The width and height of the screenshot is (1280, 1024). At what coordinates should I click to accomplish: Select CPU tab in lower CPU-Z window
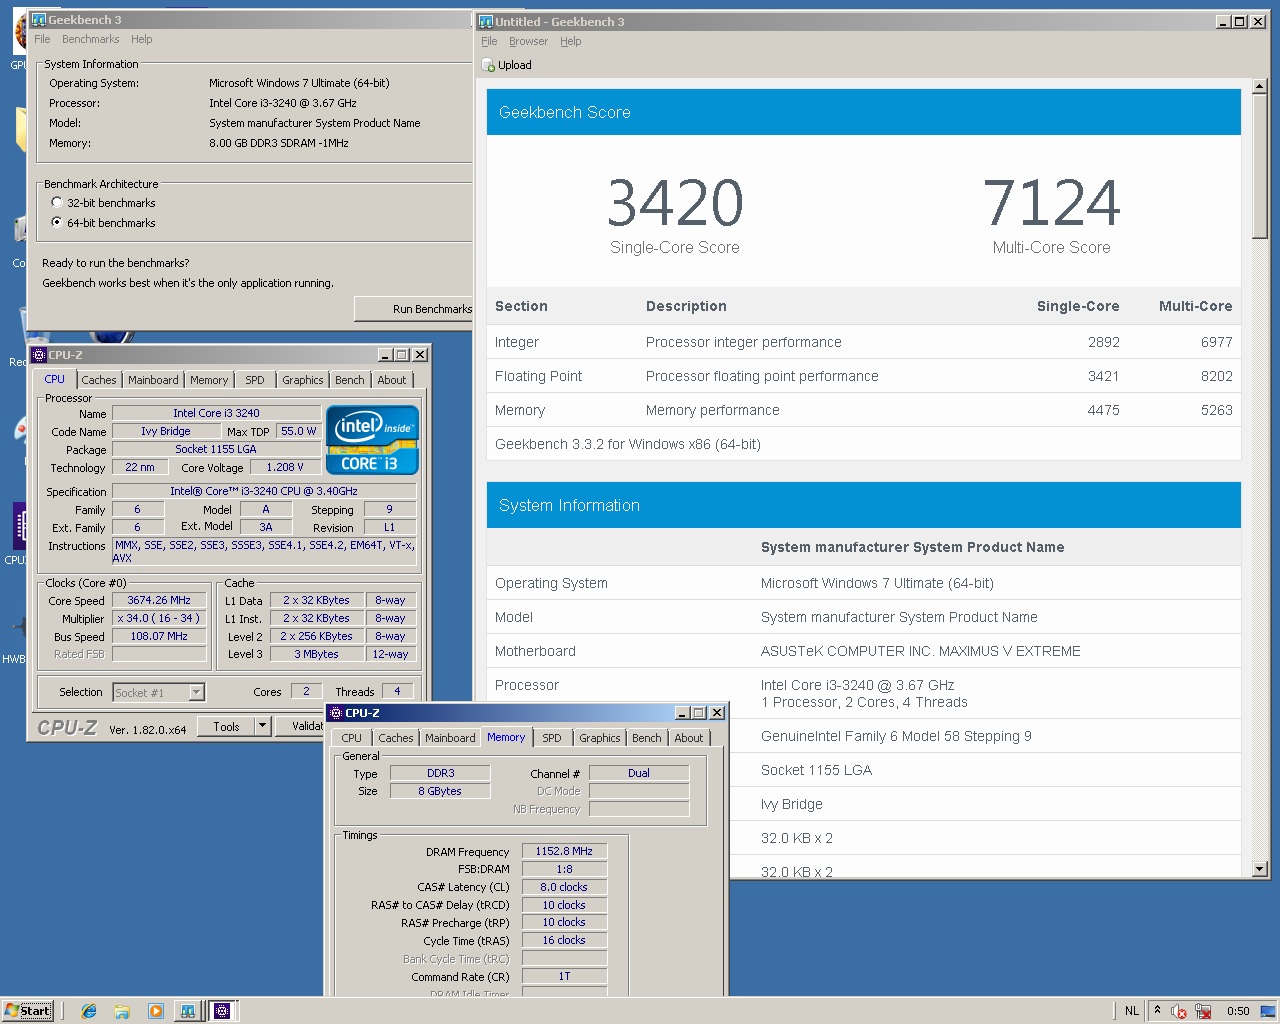352,738
